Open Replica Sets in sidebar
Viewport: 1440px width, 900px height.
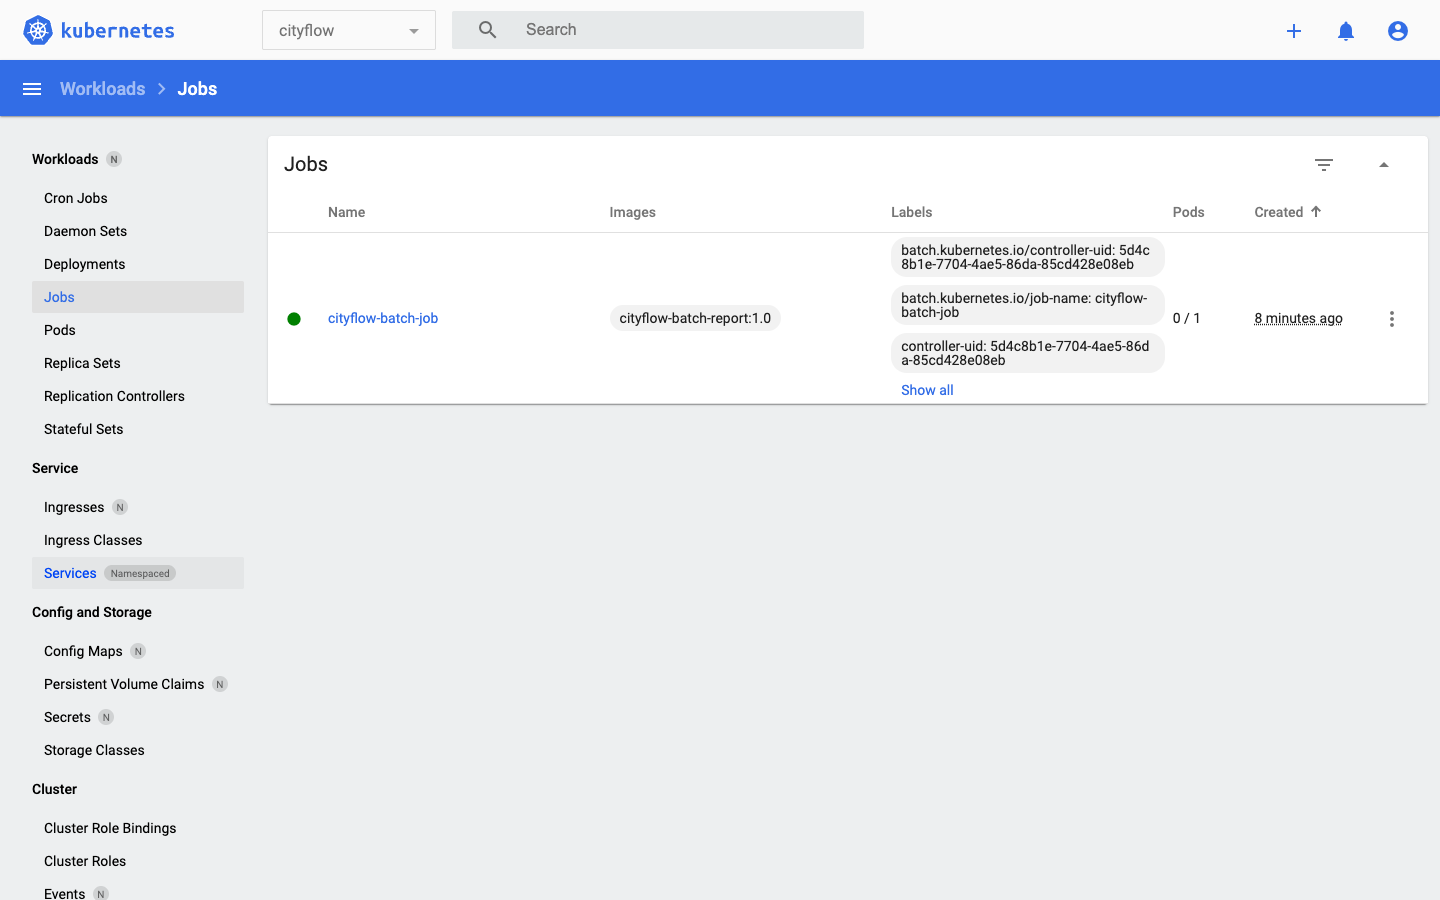pos(138,363)
